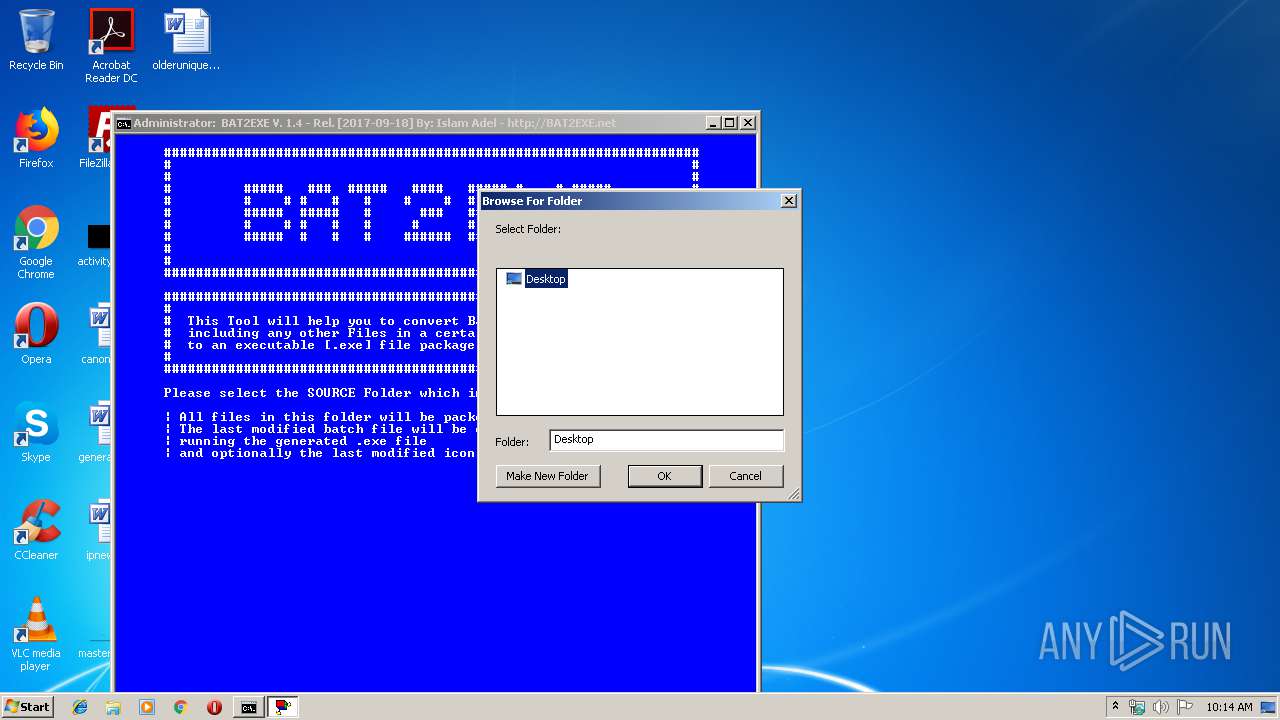Open Chrome from the taskbar
The width and height of the screenshot is (1280, 720).
click(180, 707)
